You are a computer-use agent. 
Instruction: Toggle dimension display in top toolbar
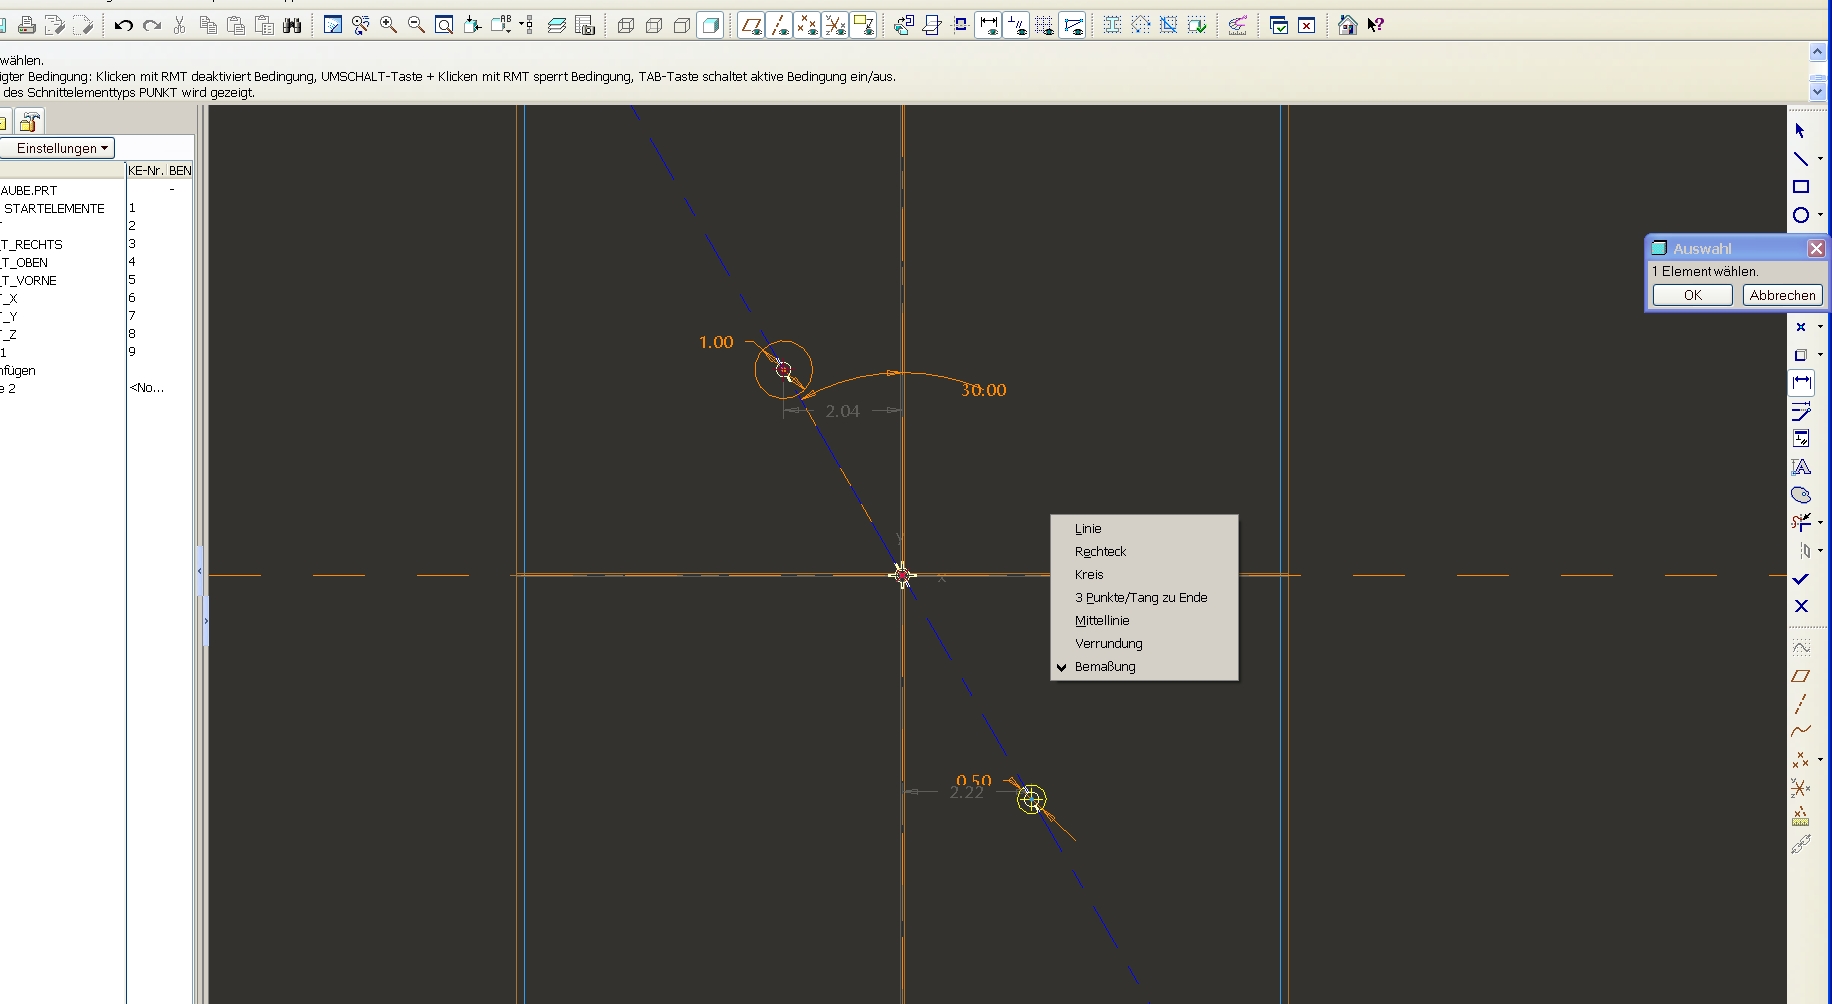(x=988, y=25)
